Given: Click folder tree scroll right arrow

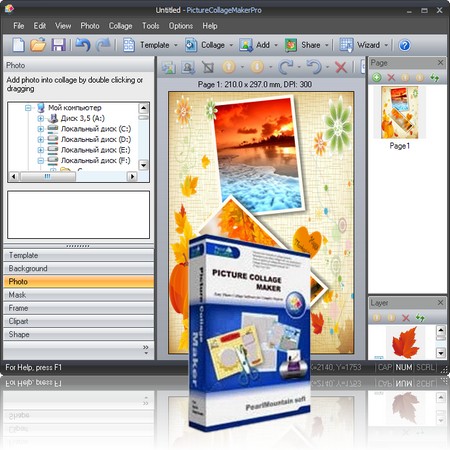Looking at the screenshot, I should 132,176.
